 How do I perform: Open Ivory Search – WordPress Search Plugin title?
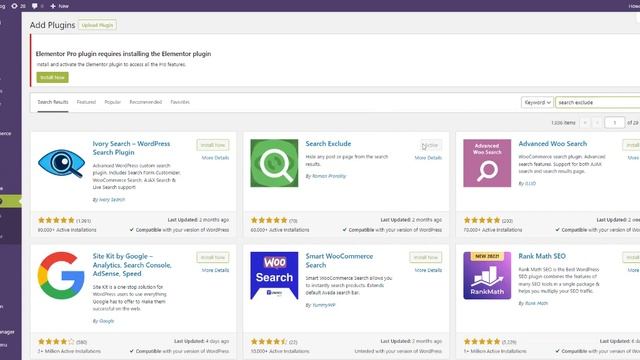tap(131, 148)
